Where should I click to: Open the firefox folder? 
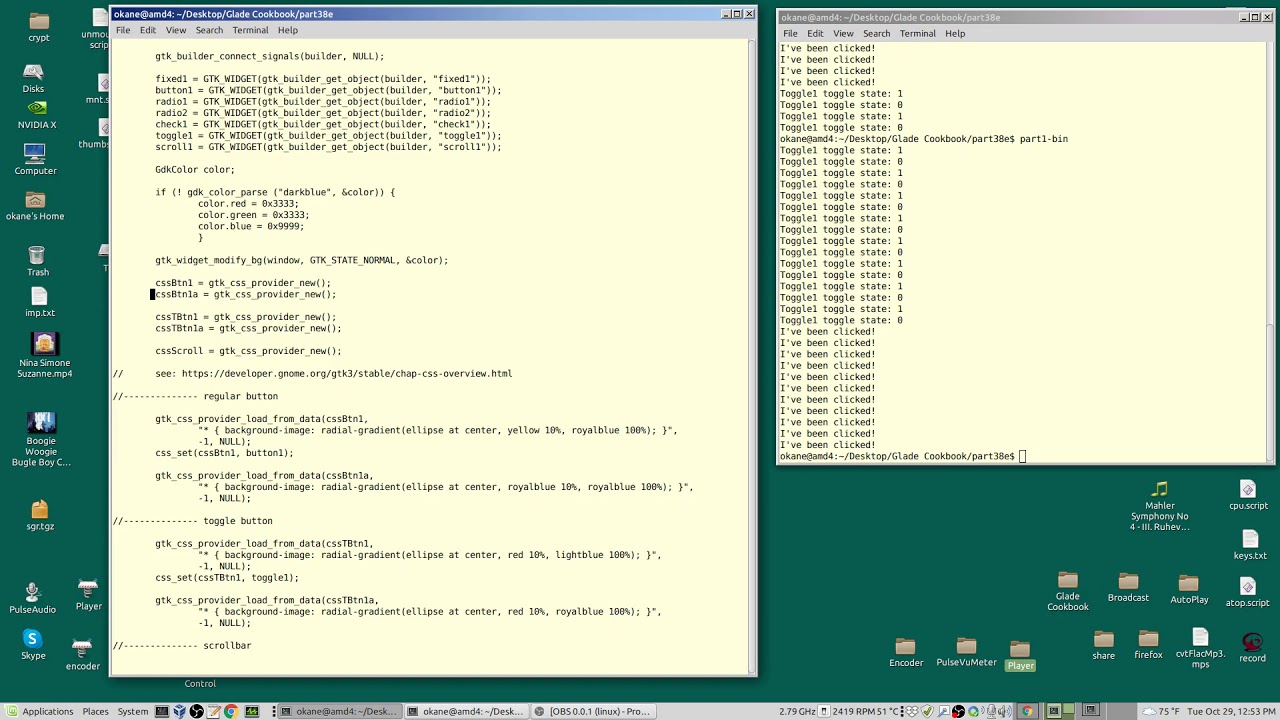tap(1148, 645)
